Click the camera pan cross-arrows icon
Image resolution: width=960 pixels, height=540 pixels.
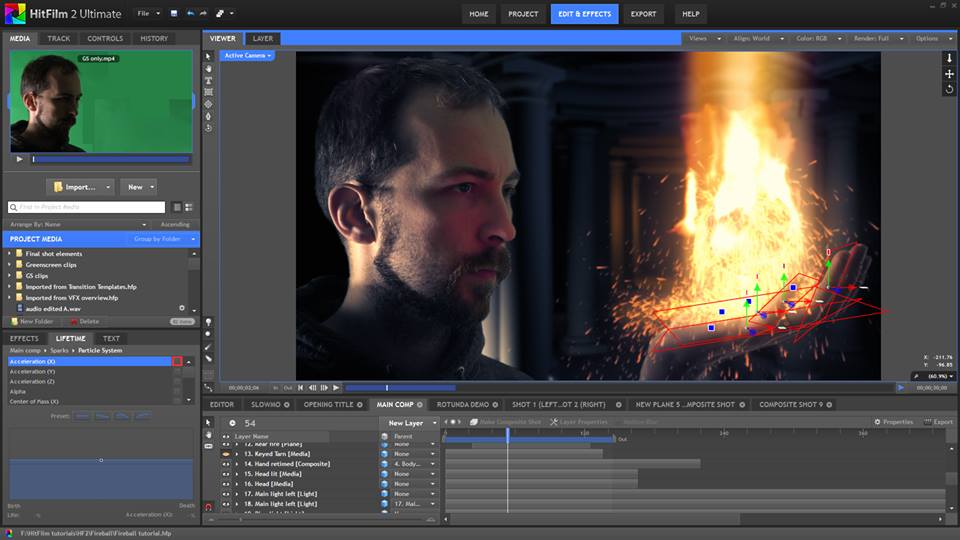pos(949,74)
